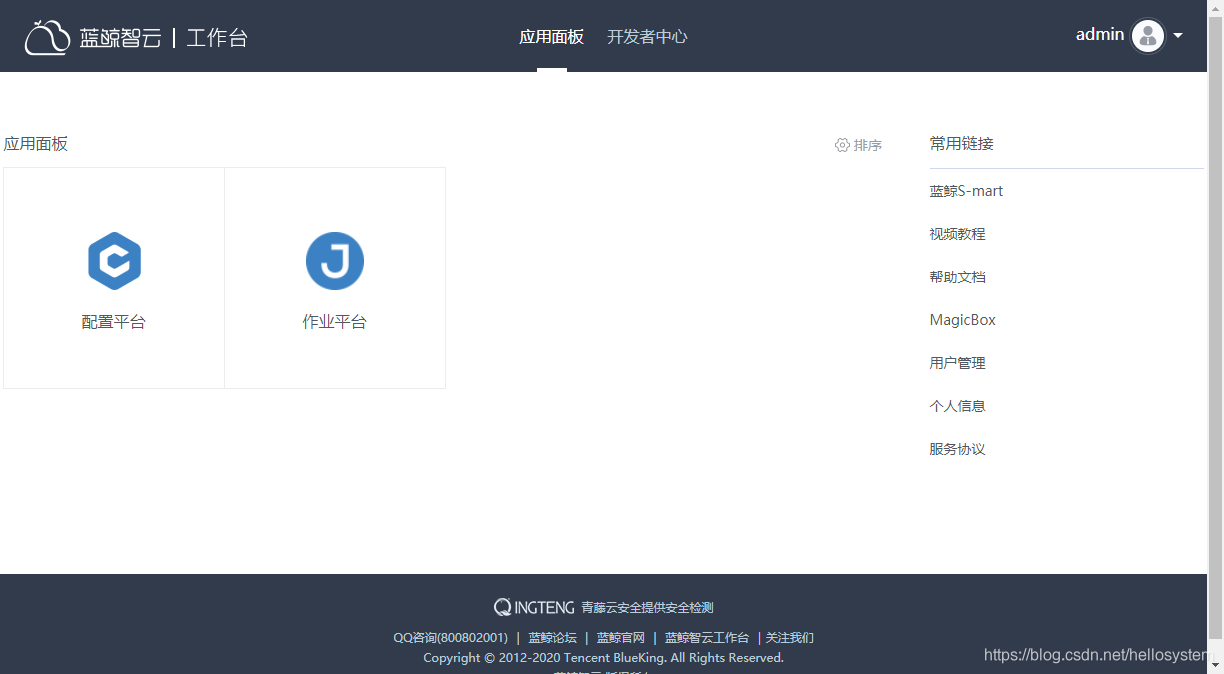Screen dimensions: 1224x674
Task: Click the admin user avatar
Action: [1148, 36]
